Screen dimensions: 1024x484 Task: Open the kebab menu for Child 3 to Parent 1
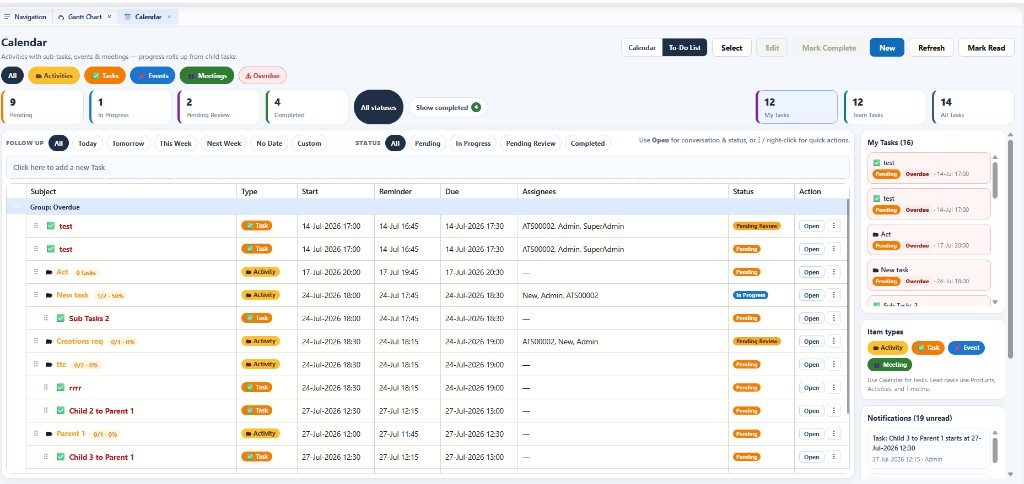pos(833,457)
